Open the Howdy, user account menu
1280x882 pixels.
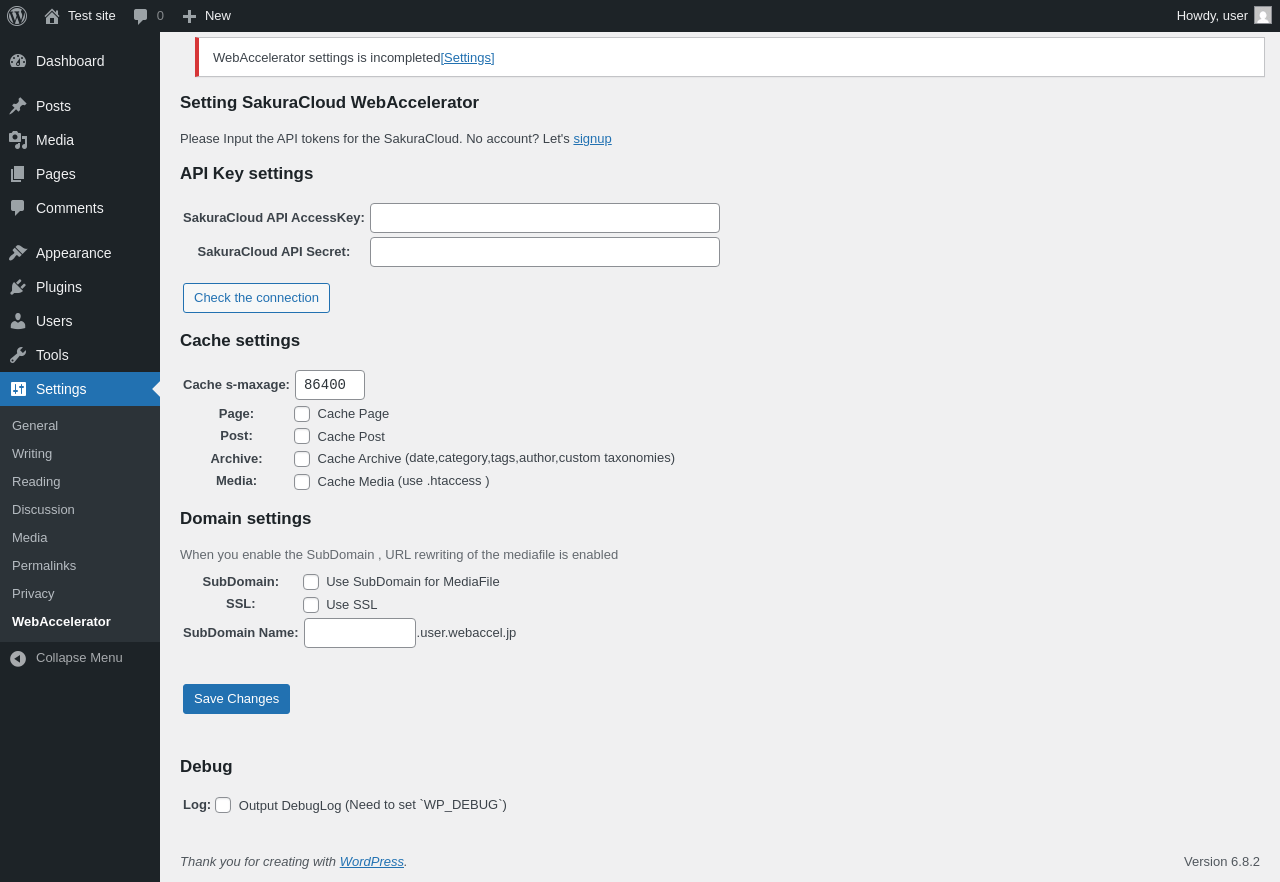1223,16
